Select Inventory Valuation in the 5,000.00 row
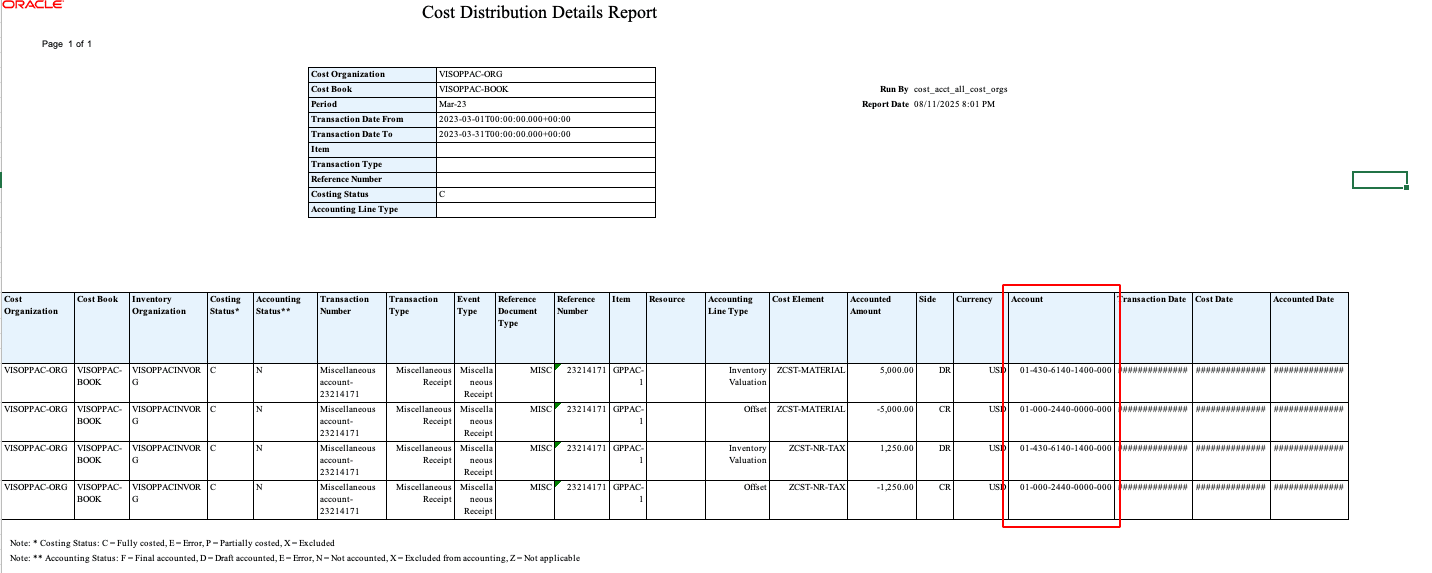The height and width of the screenshot is (573, 1432). (x=738, y=382)
